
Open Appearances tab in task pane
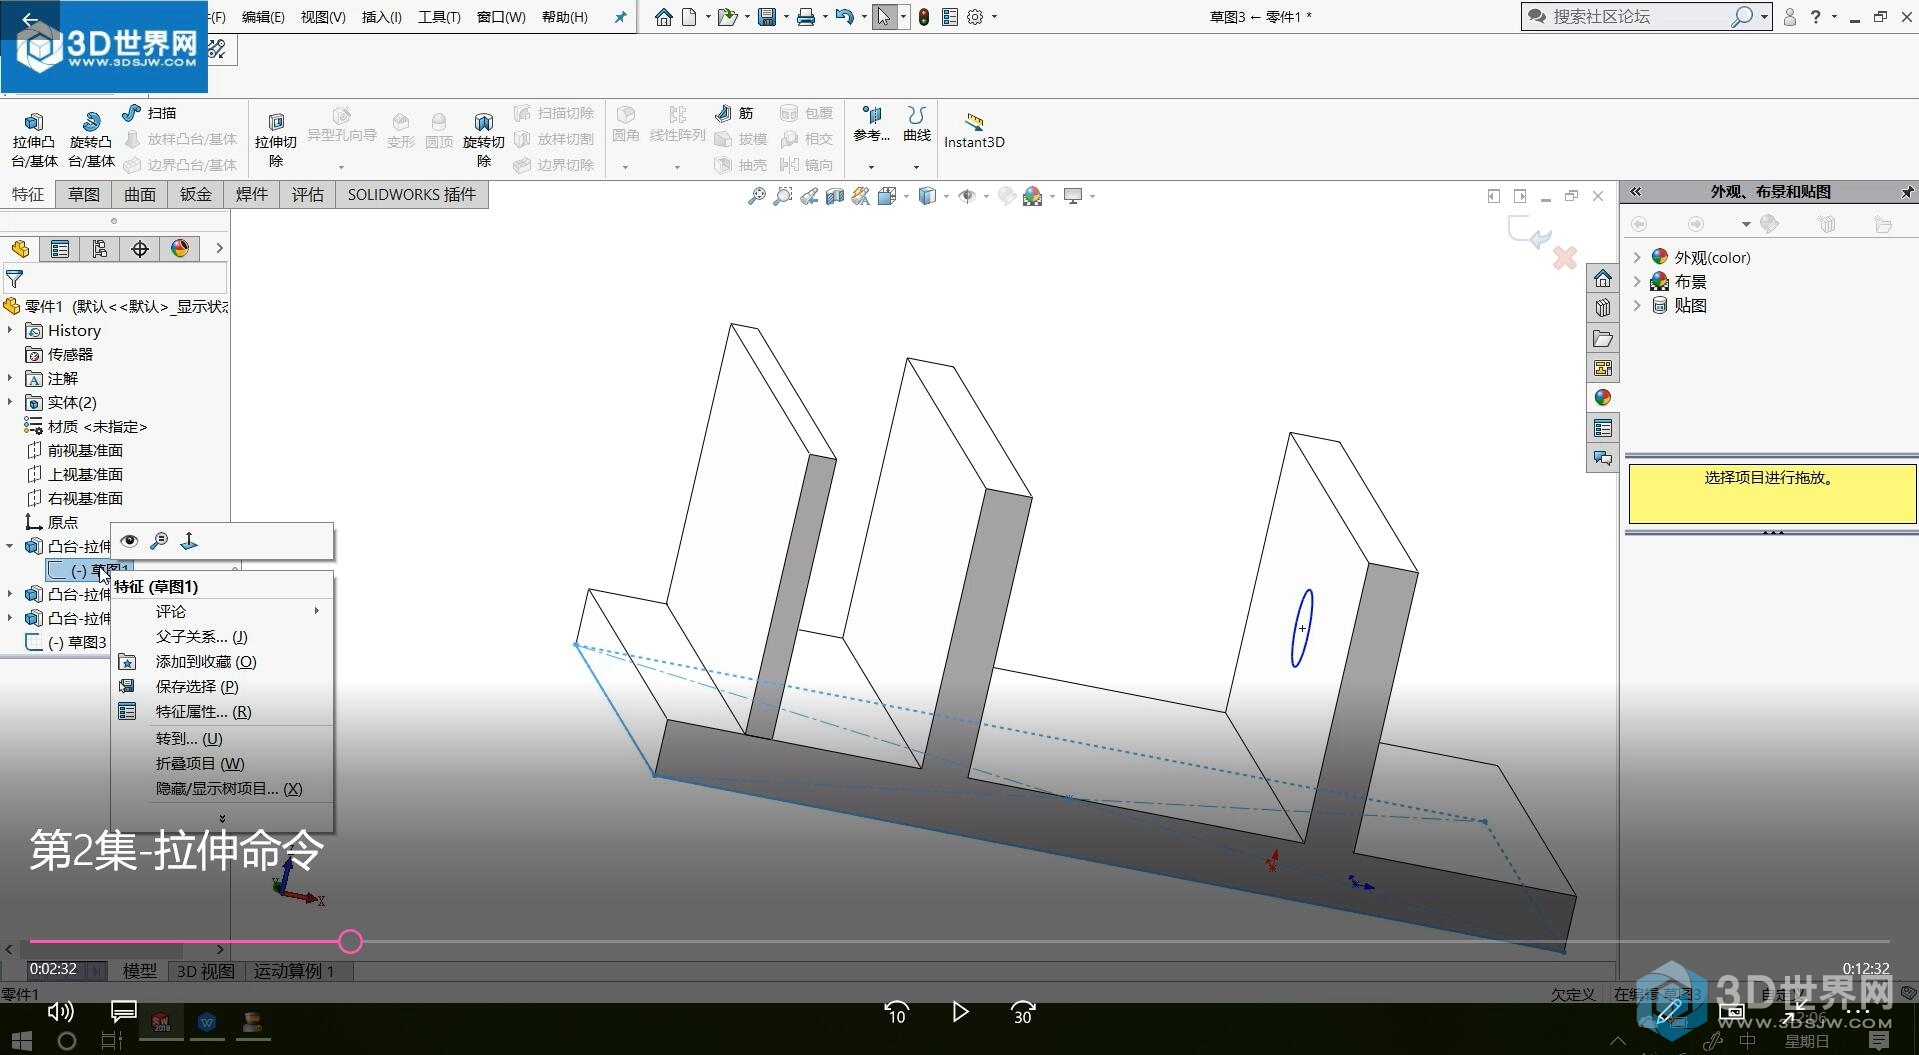point(1603,398)
